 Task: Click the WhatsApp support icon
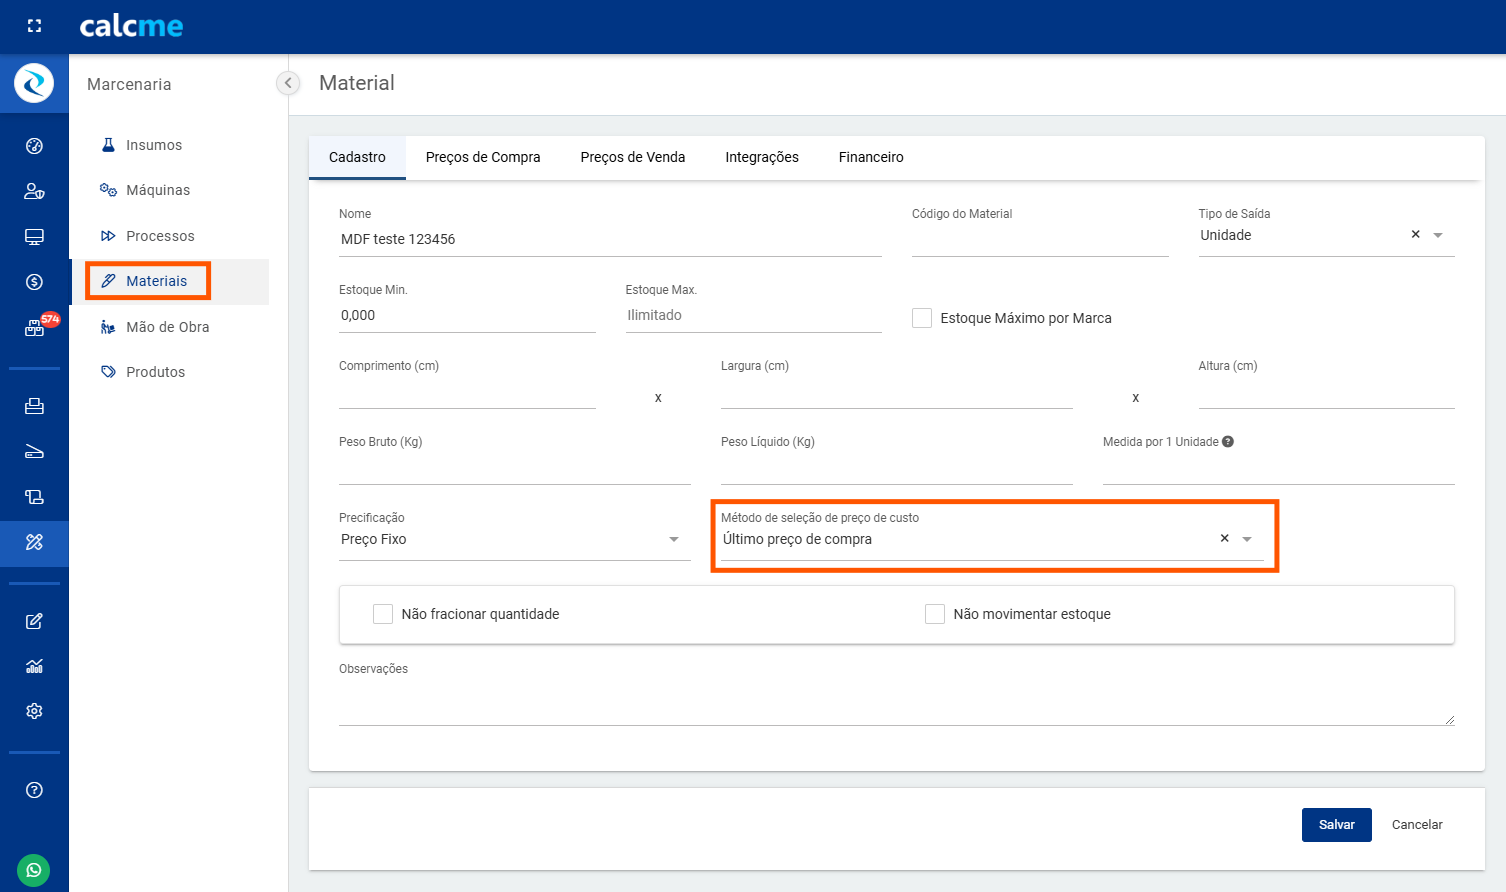click(34, 870)
